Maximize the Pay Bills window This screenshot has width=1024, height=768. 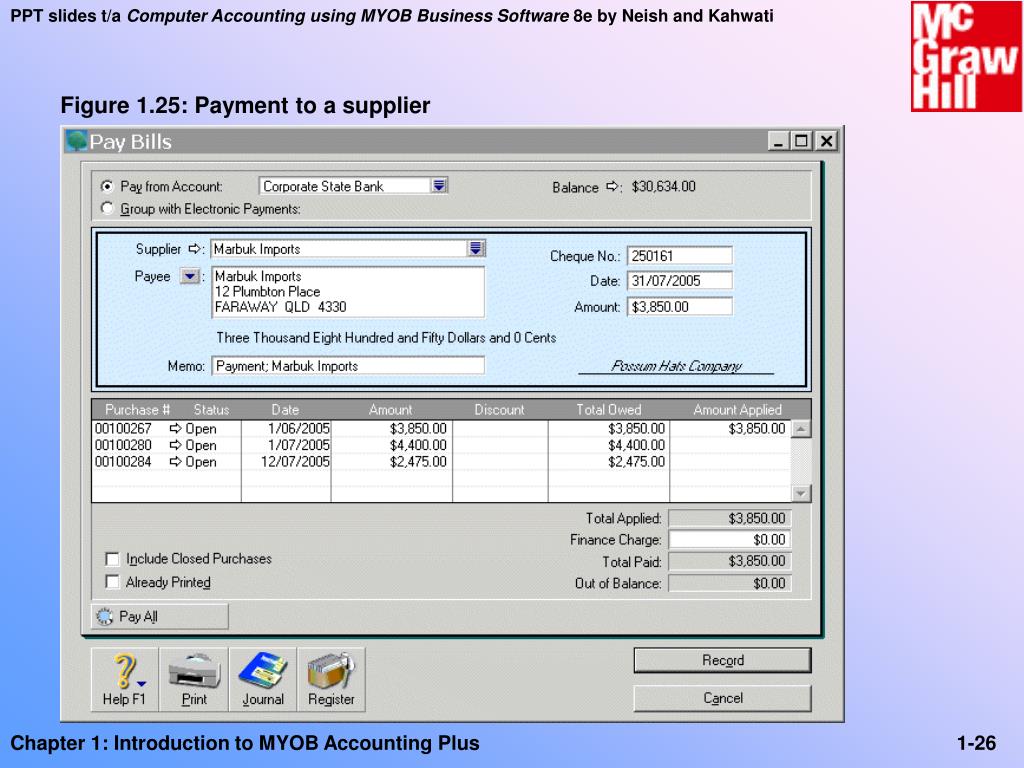tap(801, 141)
